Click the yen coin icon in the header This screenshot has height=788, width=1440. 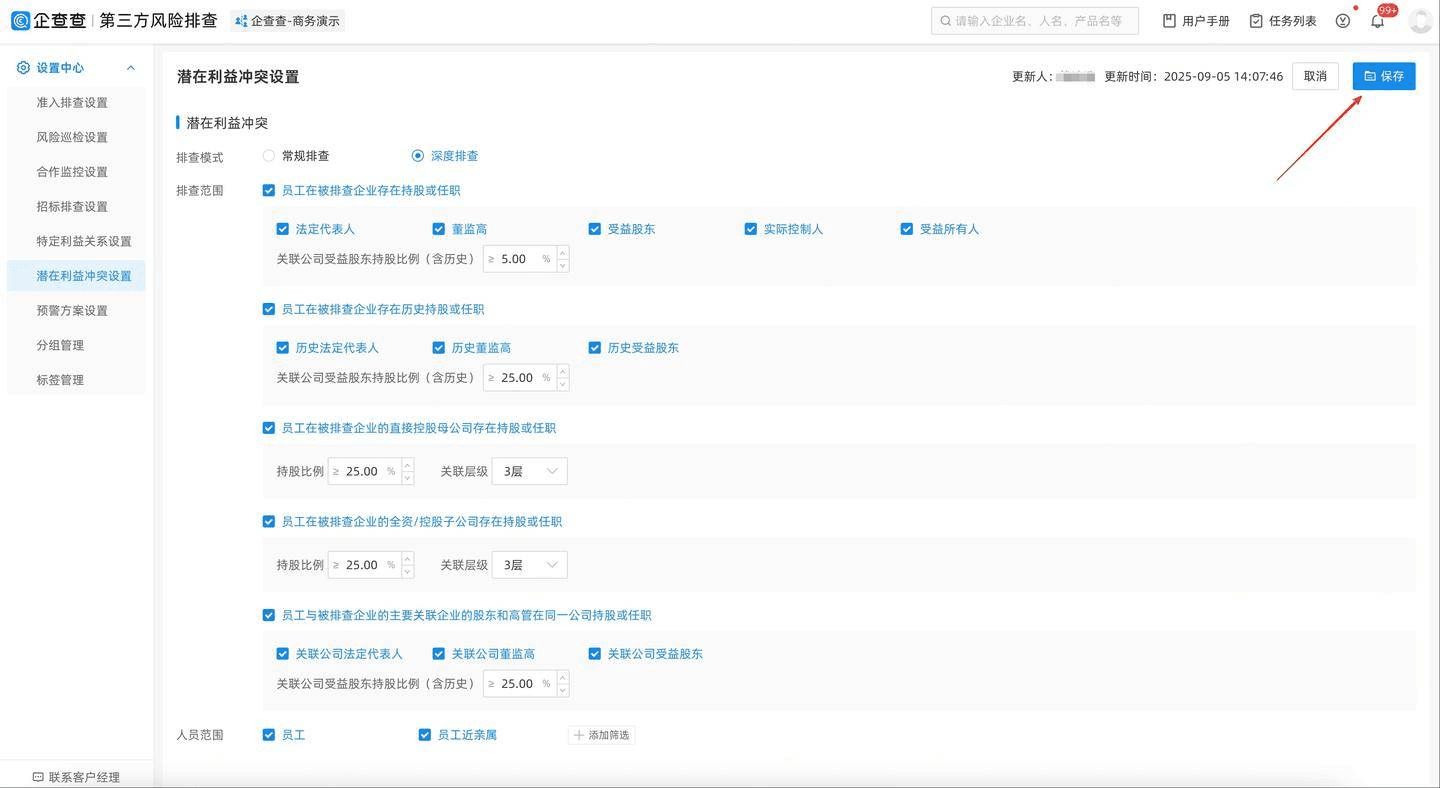(1343, 21)
